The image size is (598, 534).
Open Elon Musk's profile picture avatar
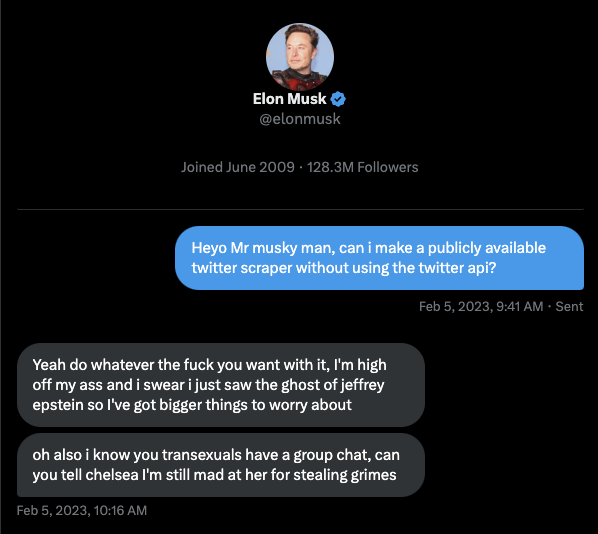[300, 57]
